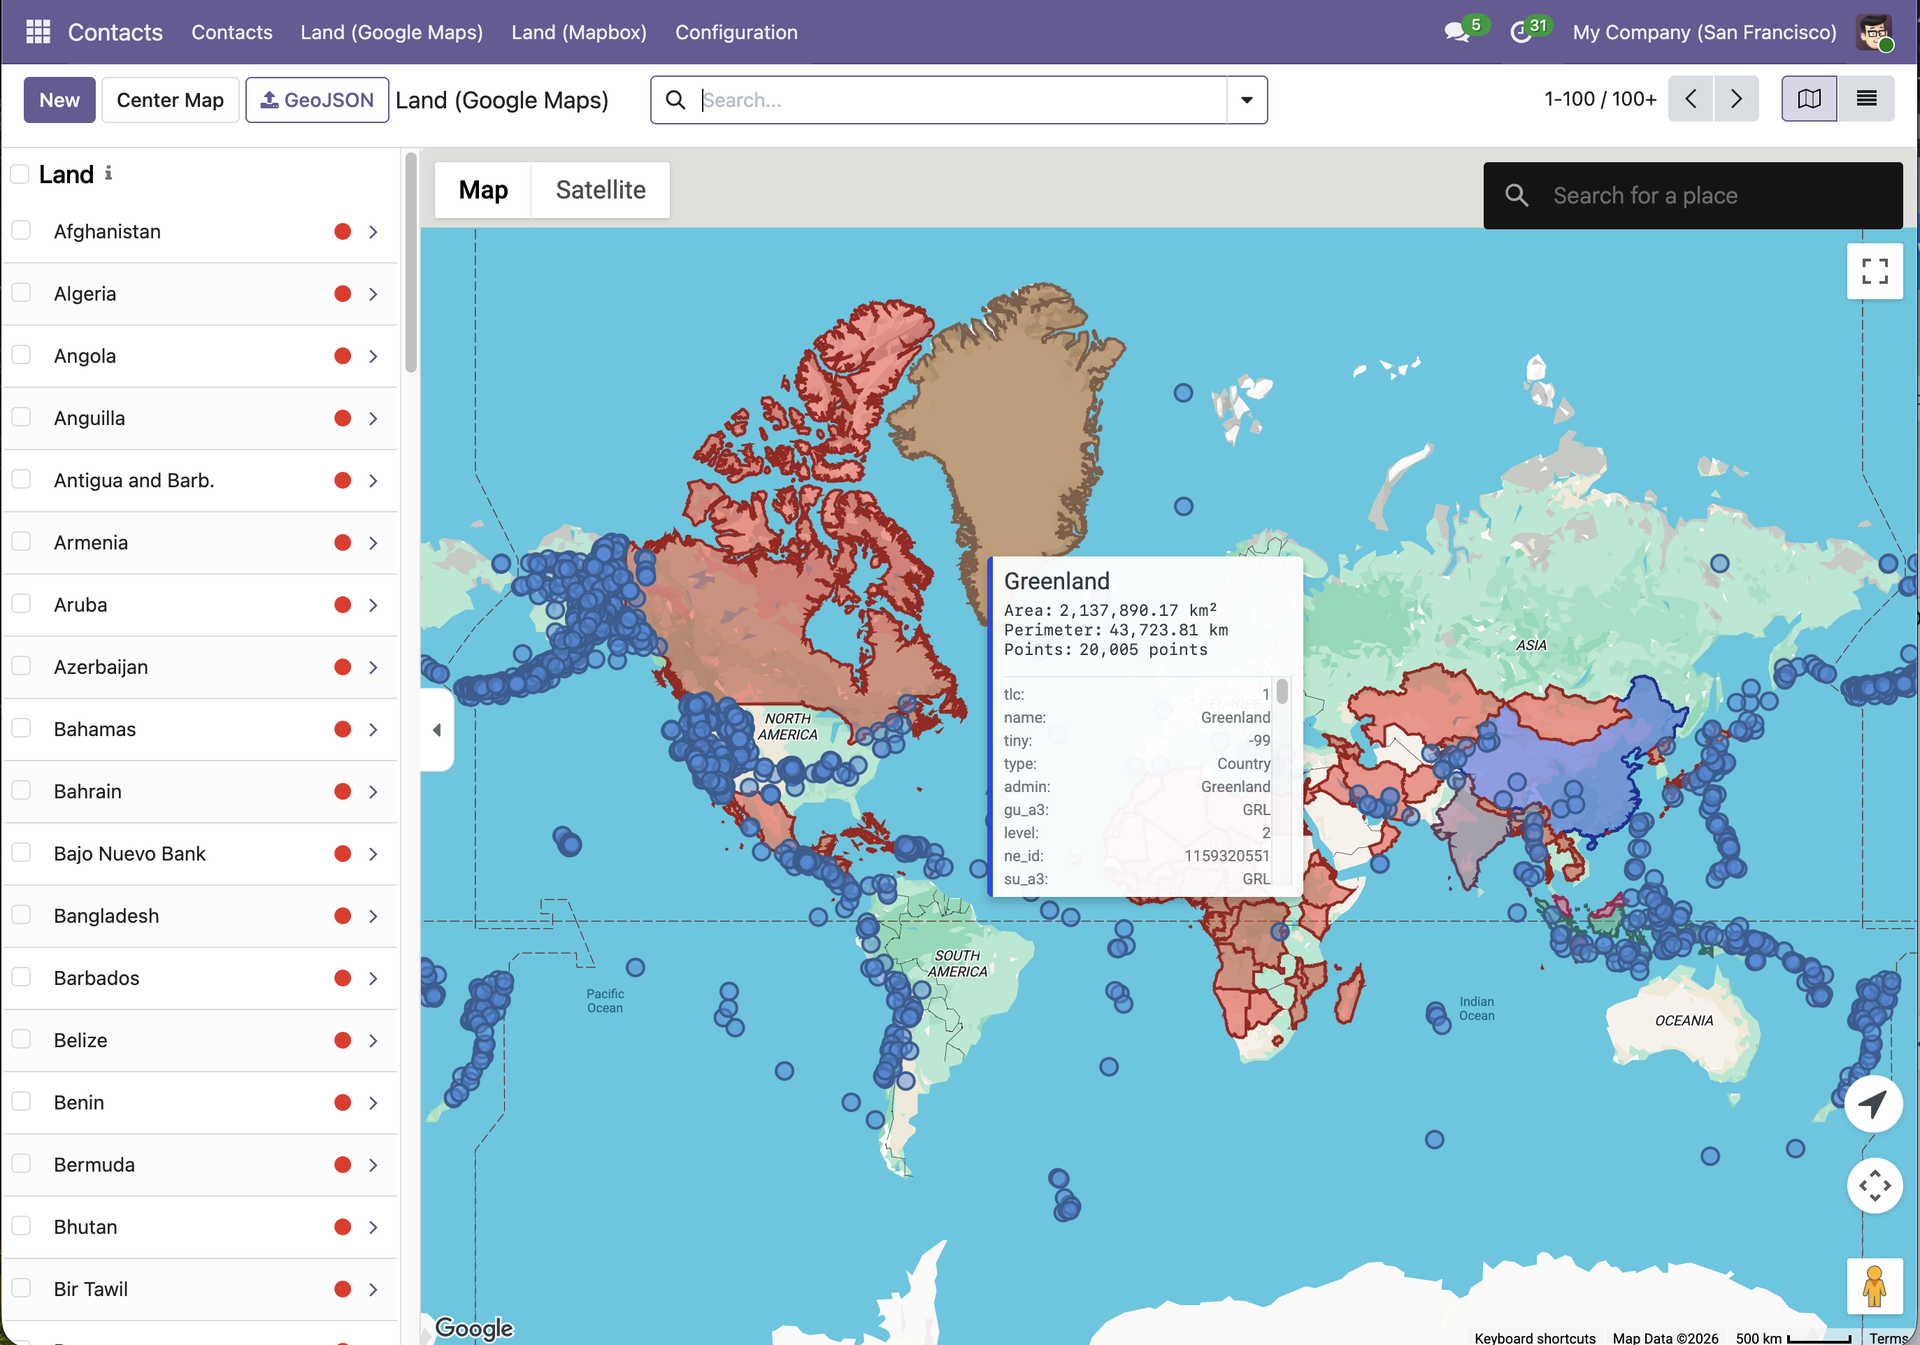The image size is (1920, 1345).
Task: Toggle fullscreen map view
Action: tap(1875, 271)
